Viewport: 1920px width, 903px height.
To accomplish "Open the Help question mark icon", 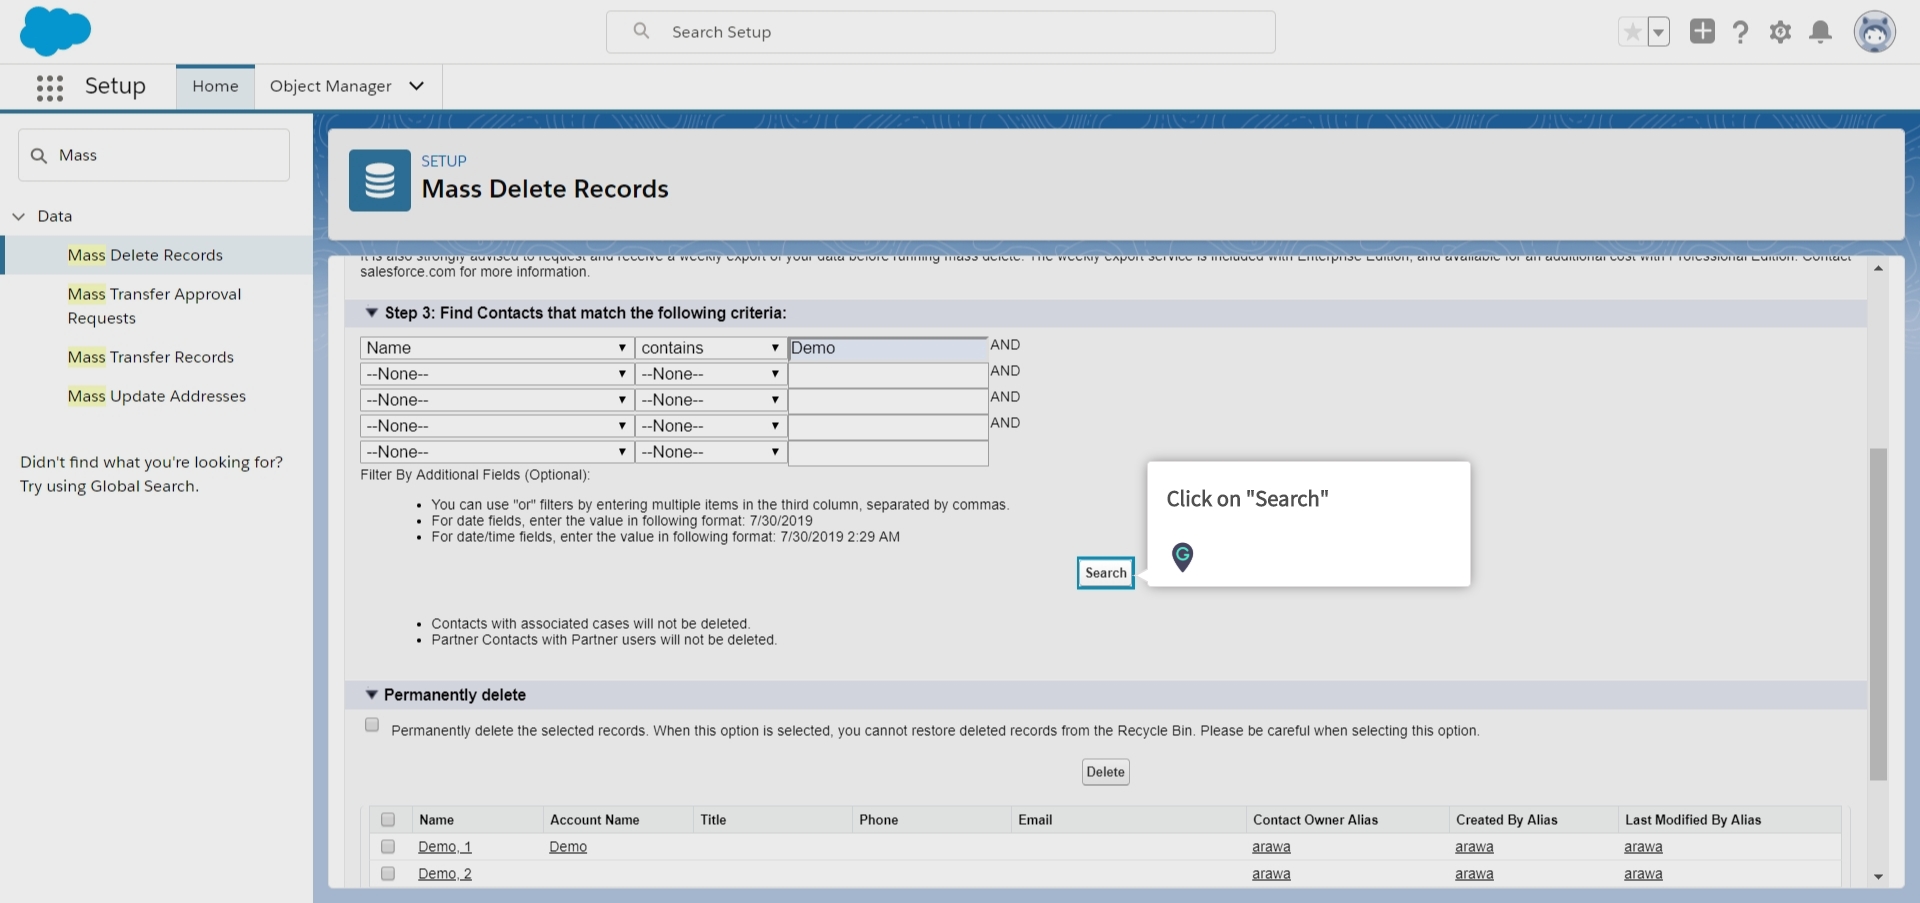I will (1740, 31).
